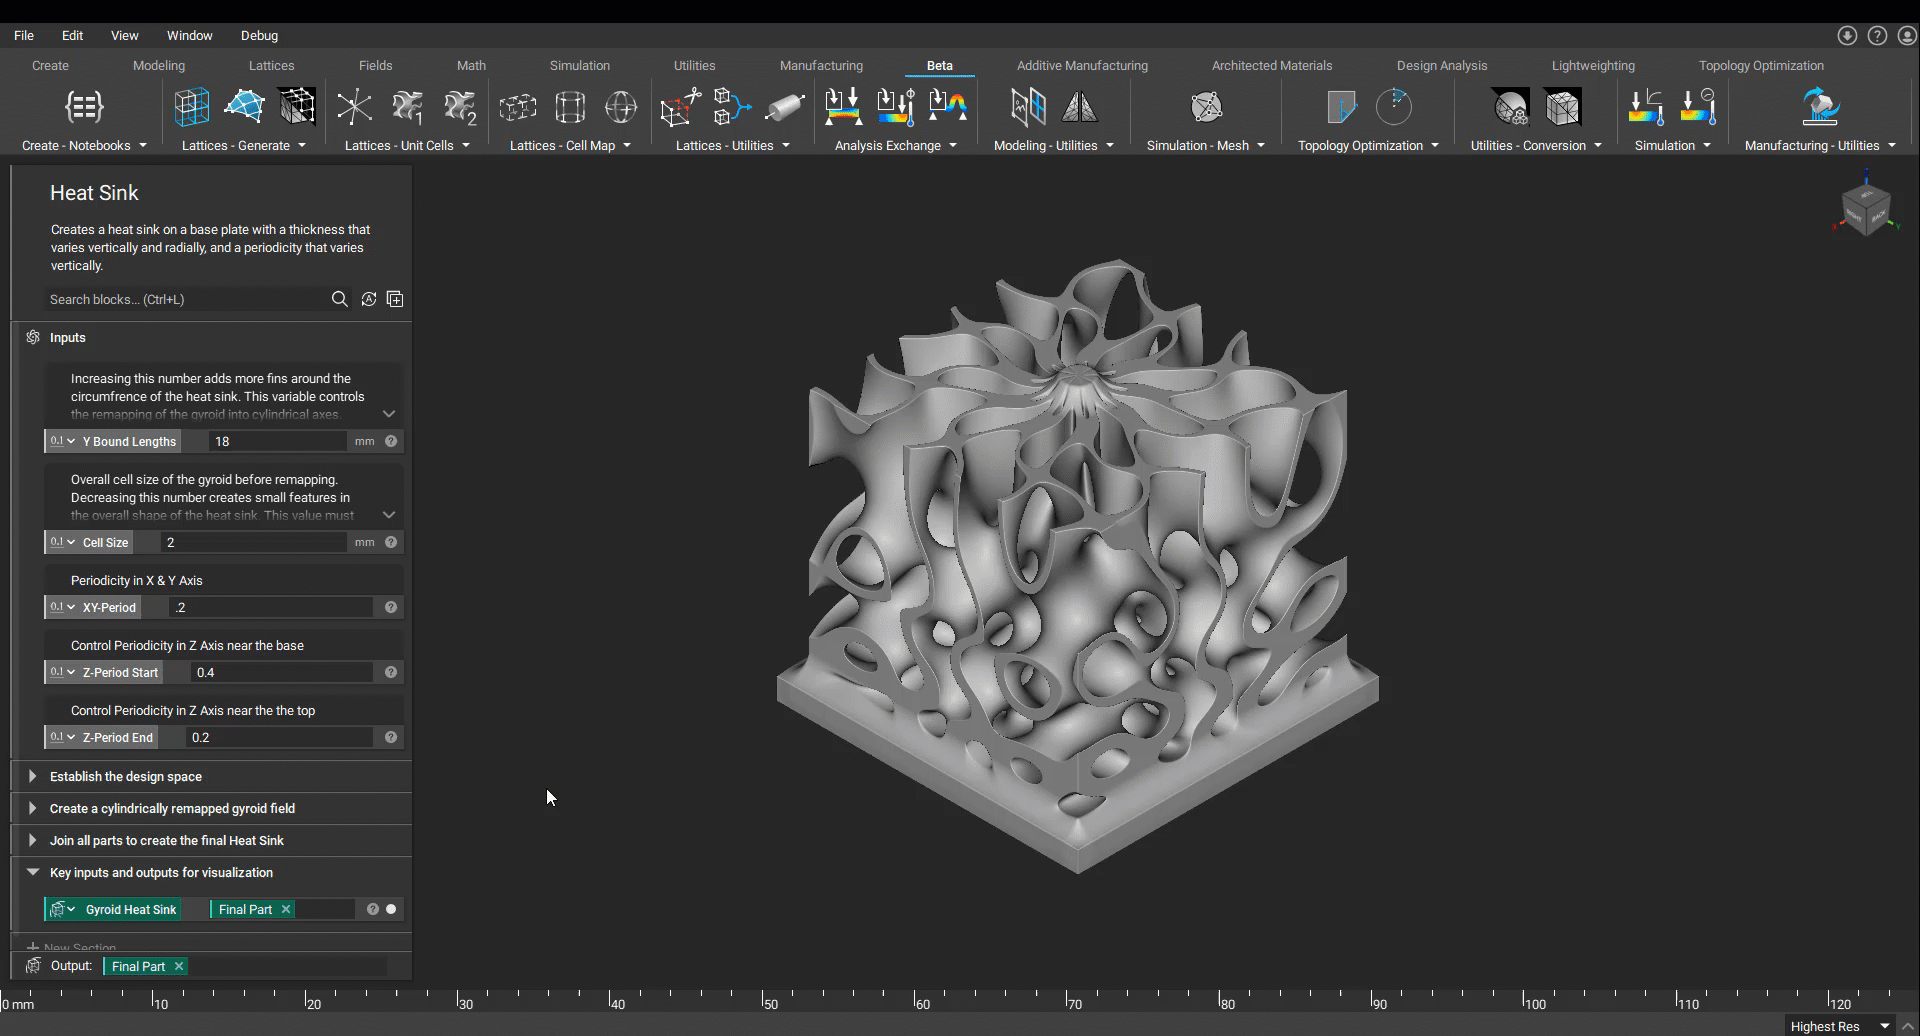Open the Highest Res resolution dropdown
The width and height of the screenshot is (1920, 1036).
coord(1840,1026)
